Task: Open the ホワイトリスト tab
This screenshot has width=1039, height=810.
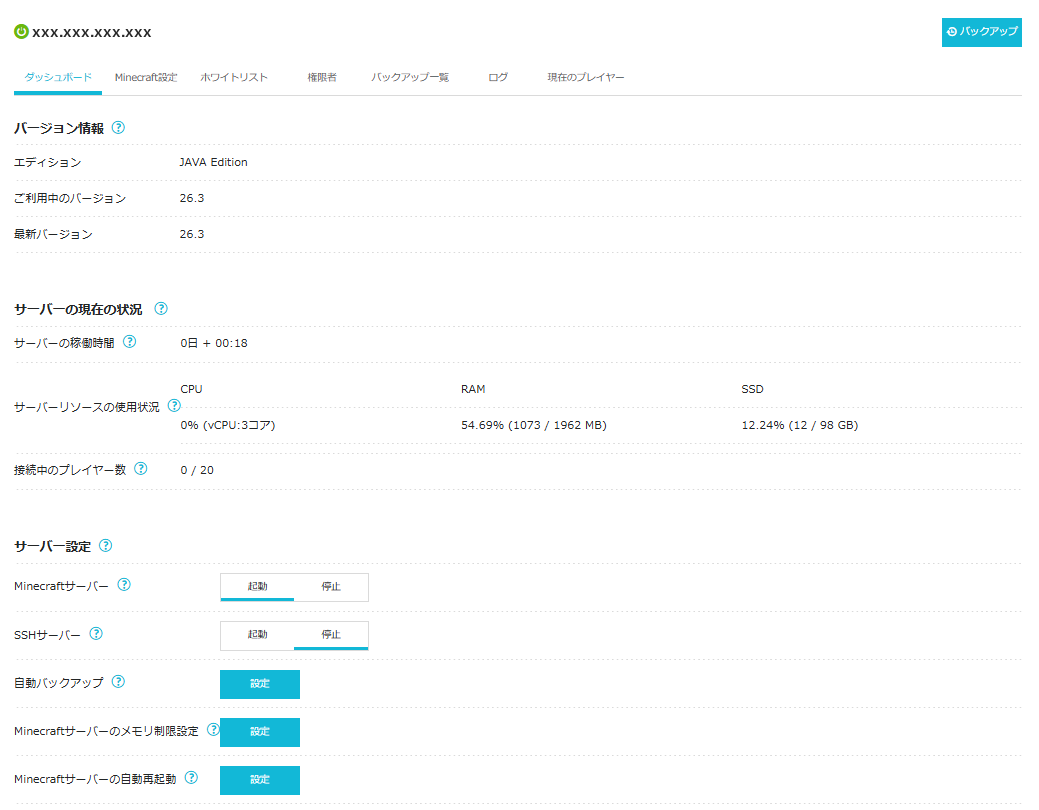Action: tap(234, 78)
